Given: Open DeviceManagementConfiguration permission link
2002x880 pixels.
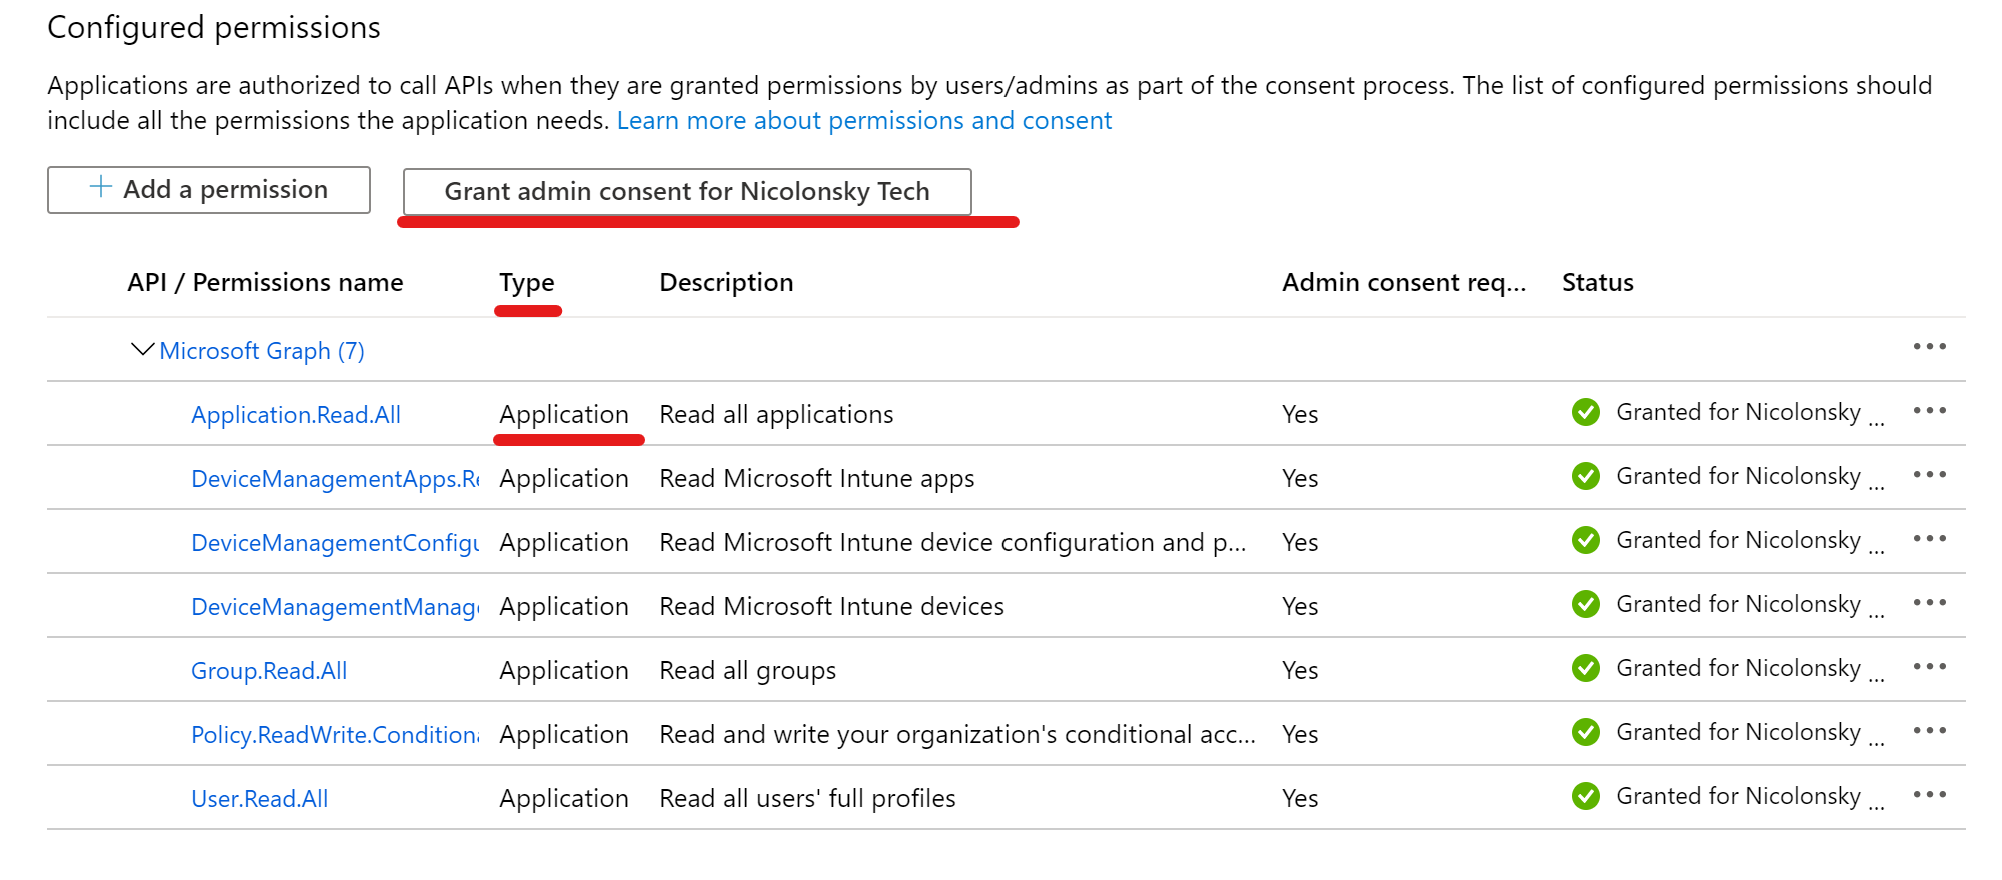Looking at the screenshot, I should 335,543.
